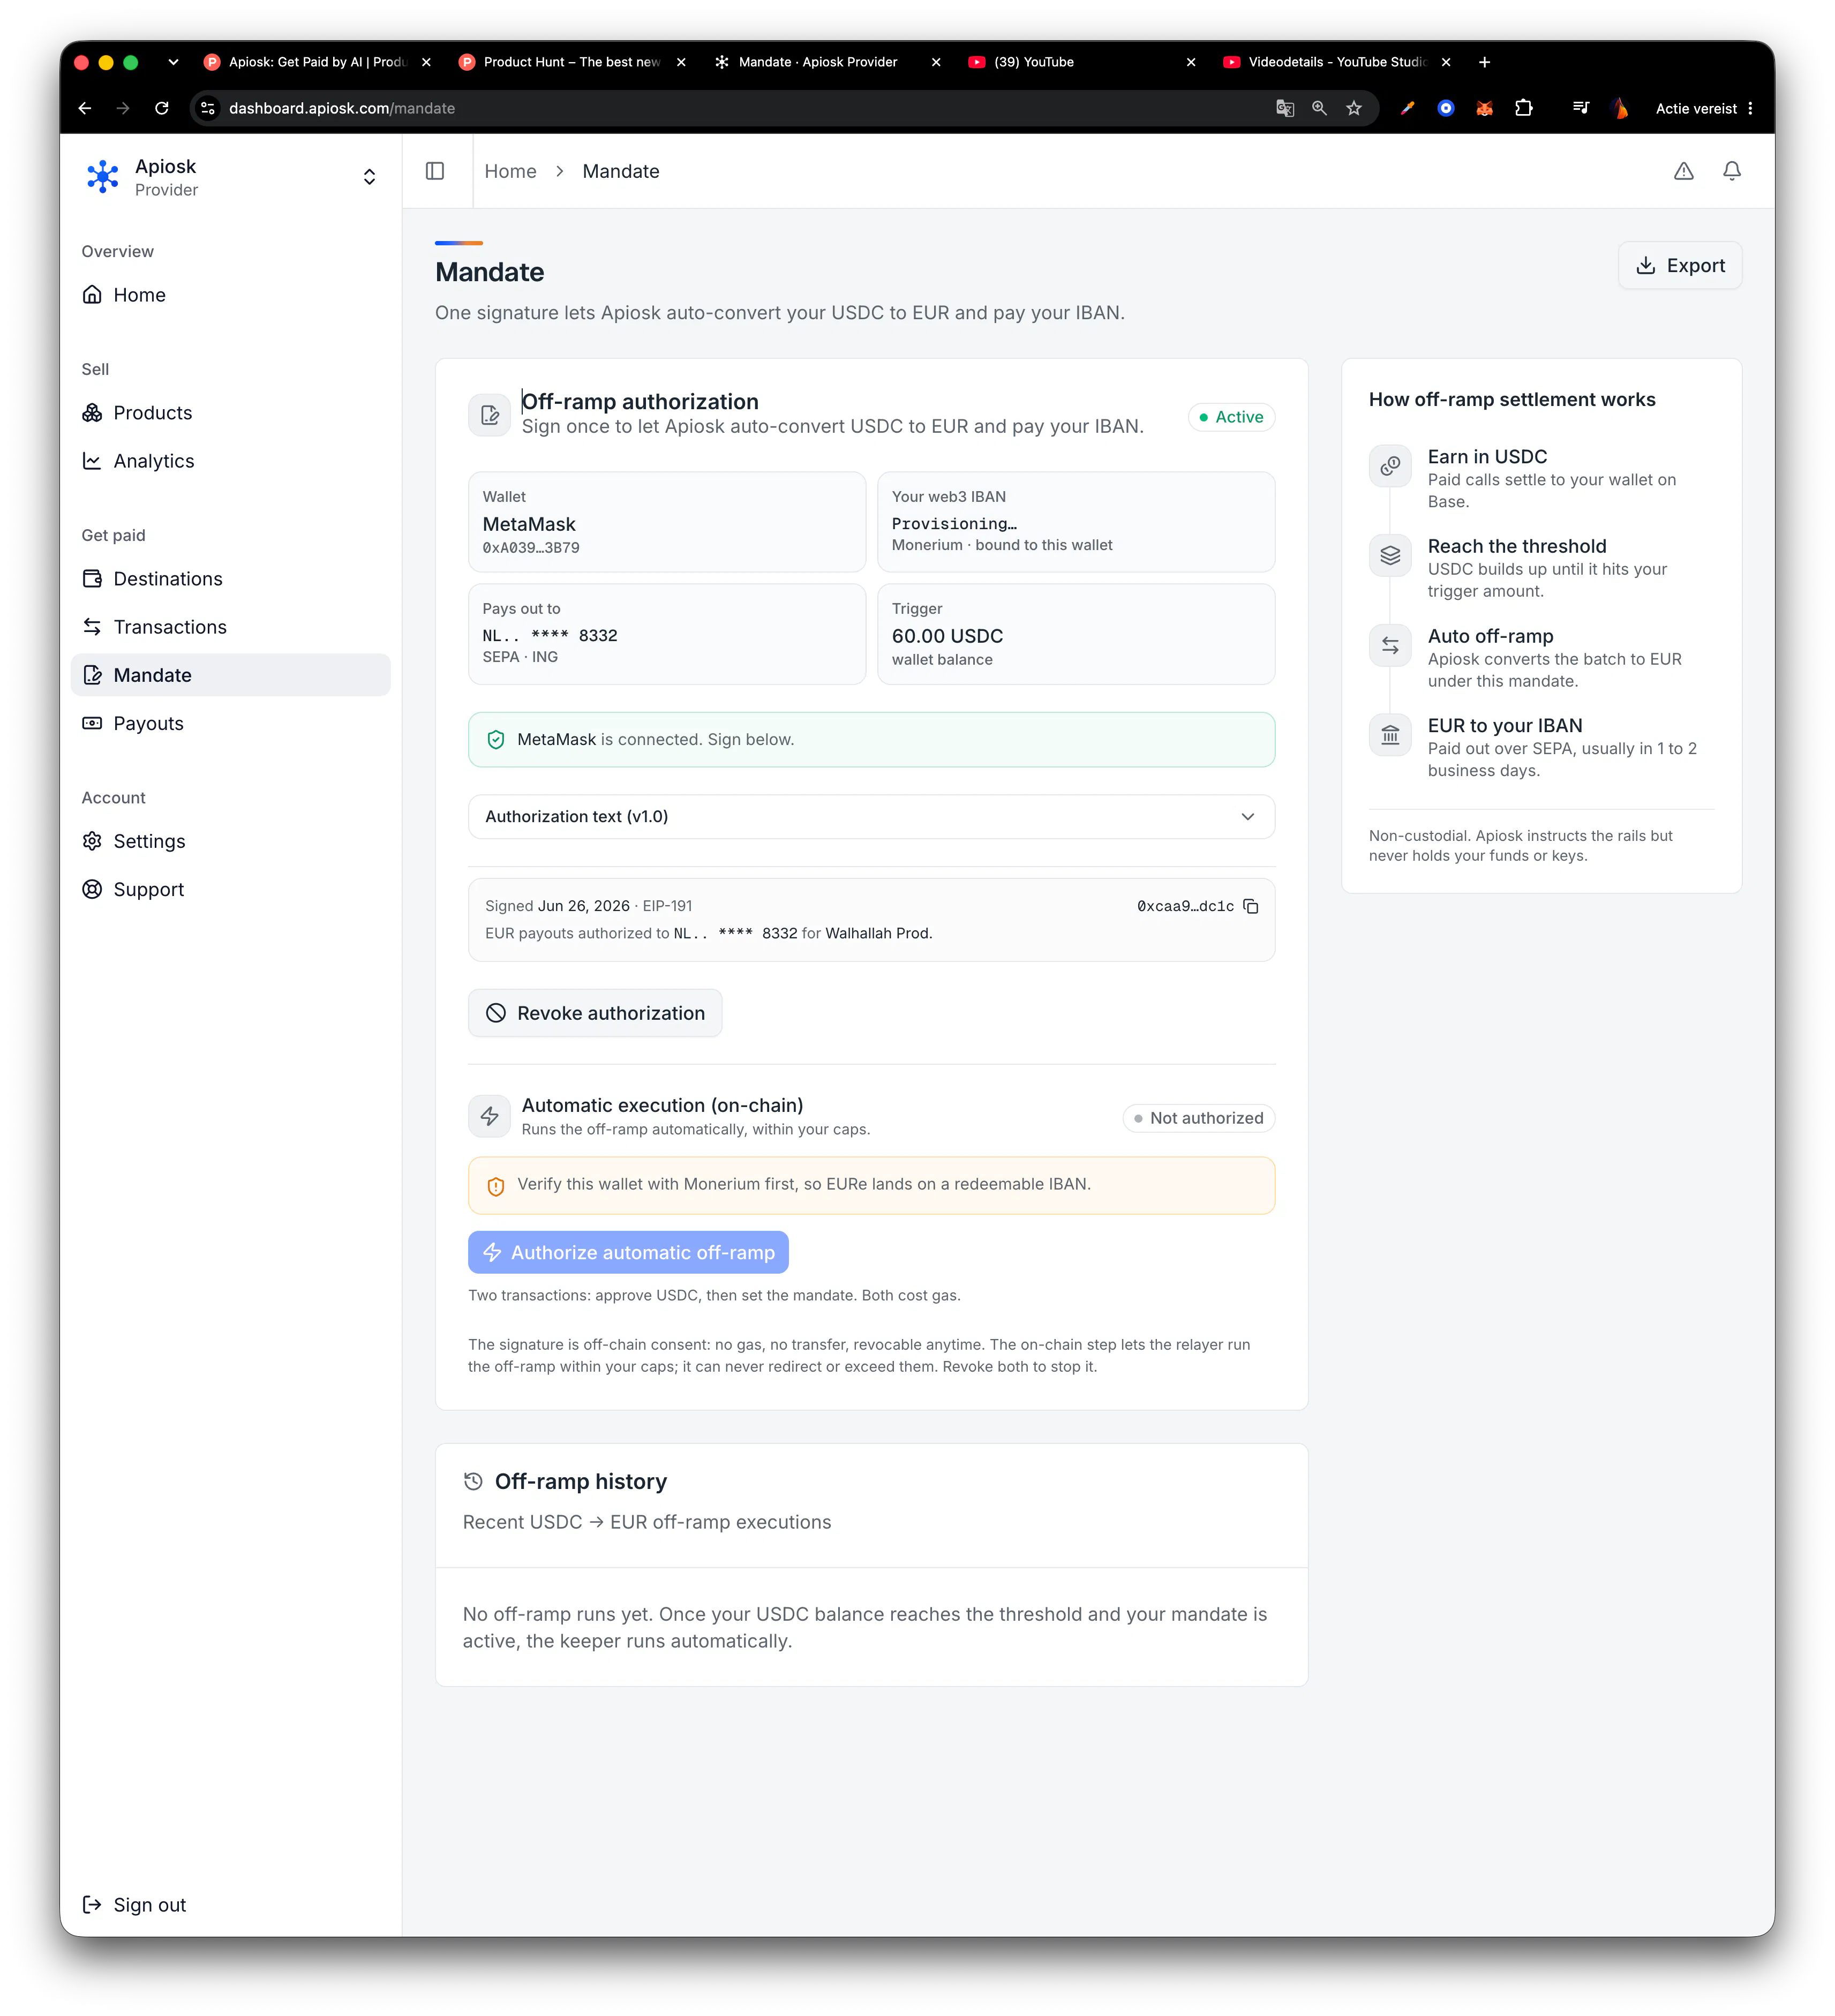Click the EUR to your IBAN step title
This screenshot has height=2016, width=1835.
[x=1505, y=726]
